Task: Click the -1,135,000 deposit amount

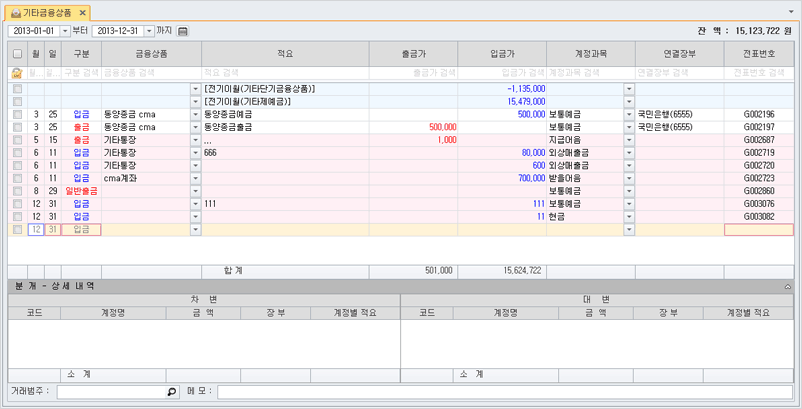Action: pyautogui.click(x=502, y=89)
